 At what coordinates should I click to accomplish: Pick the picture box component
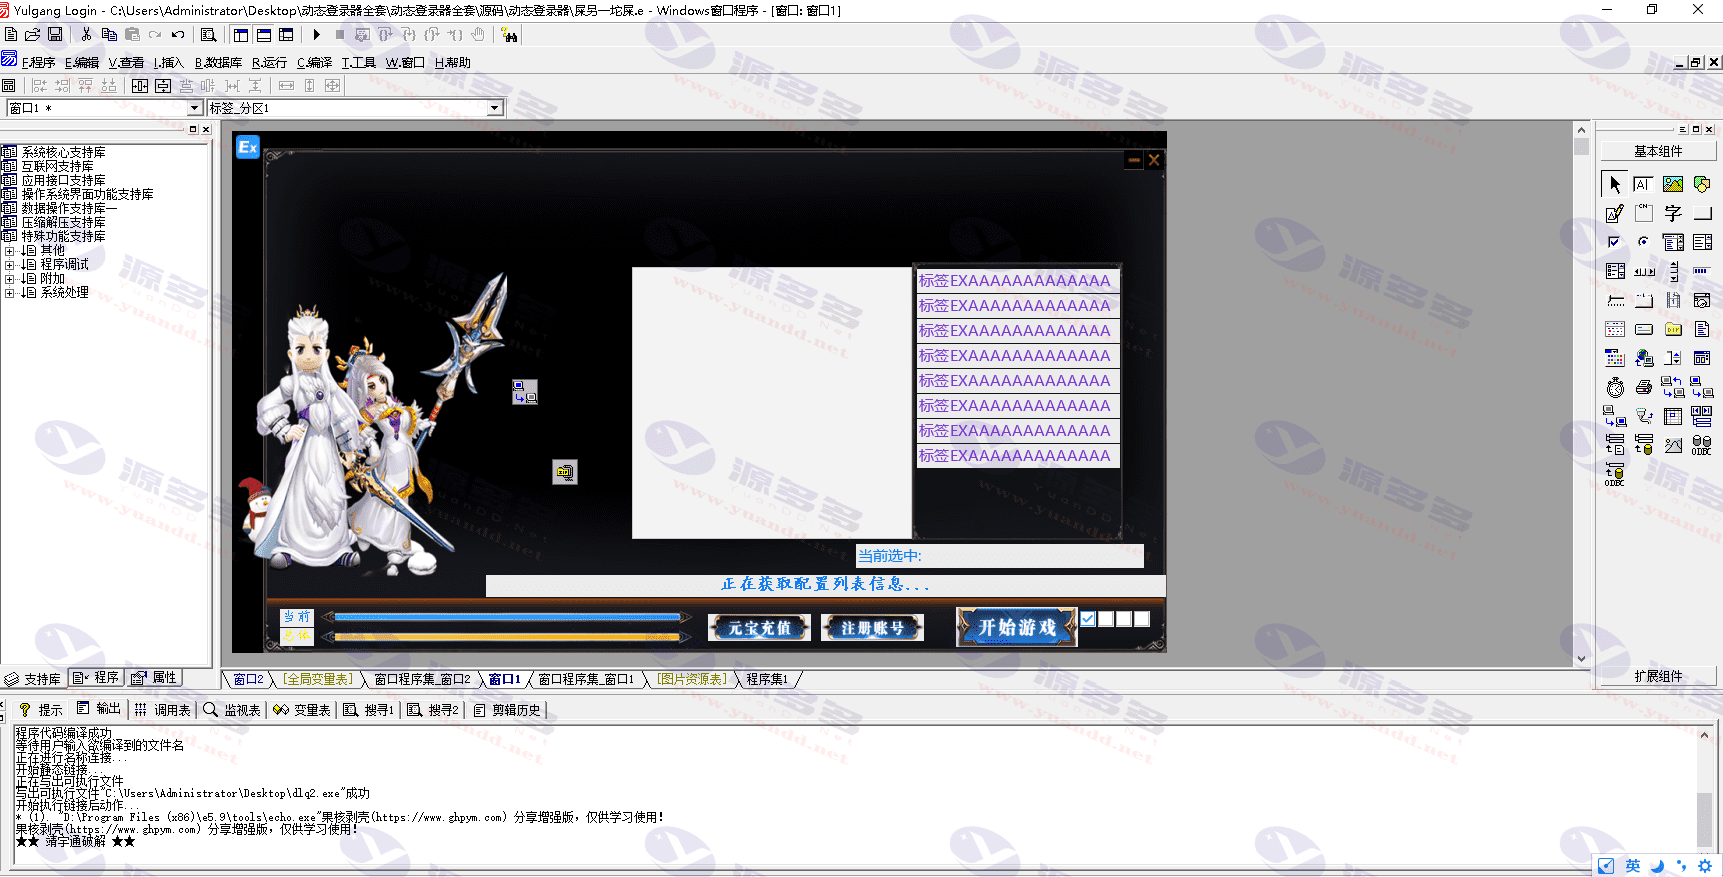(1673, 184)
